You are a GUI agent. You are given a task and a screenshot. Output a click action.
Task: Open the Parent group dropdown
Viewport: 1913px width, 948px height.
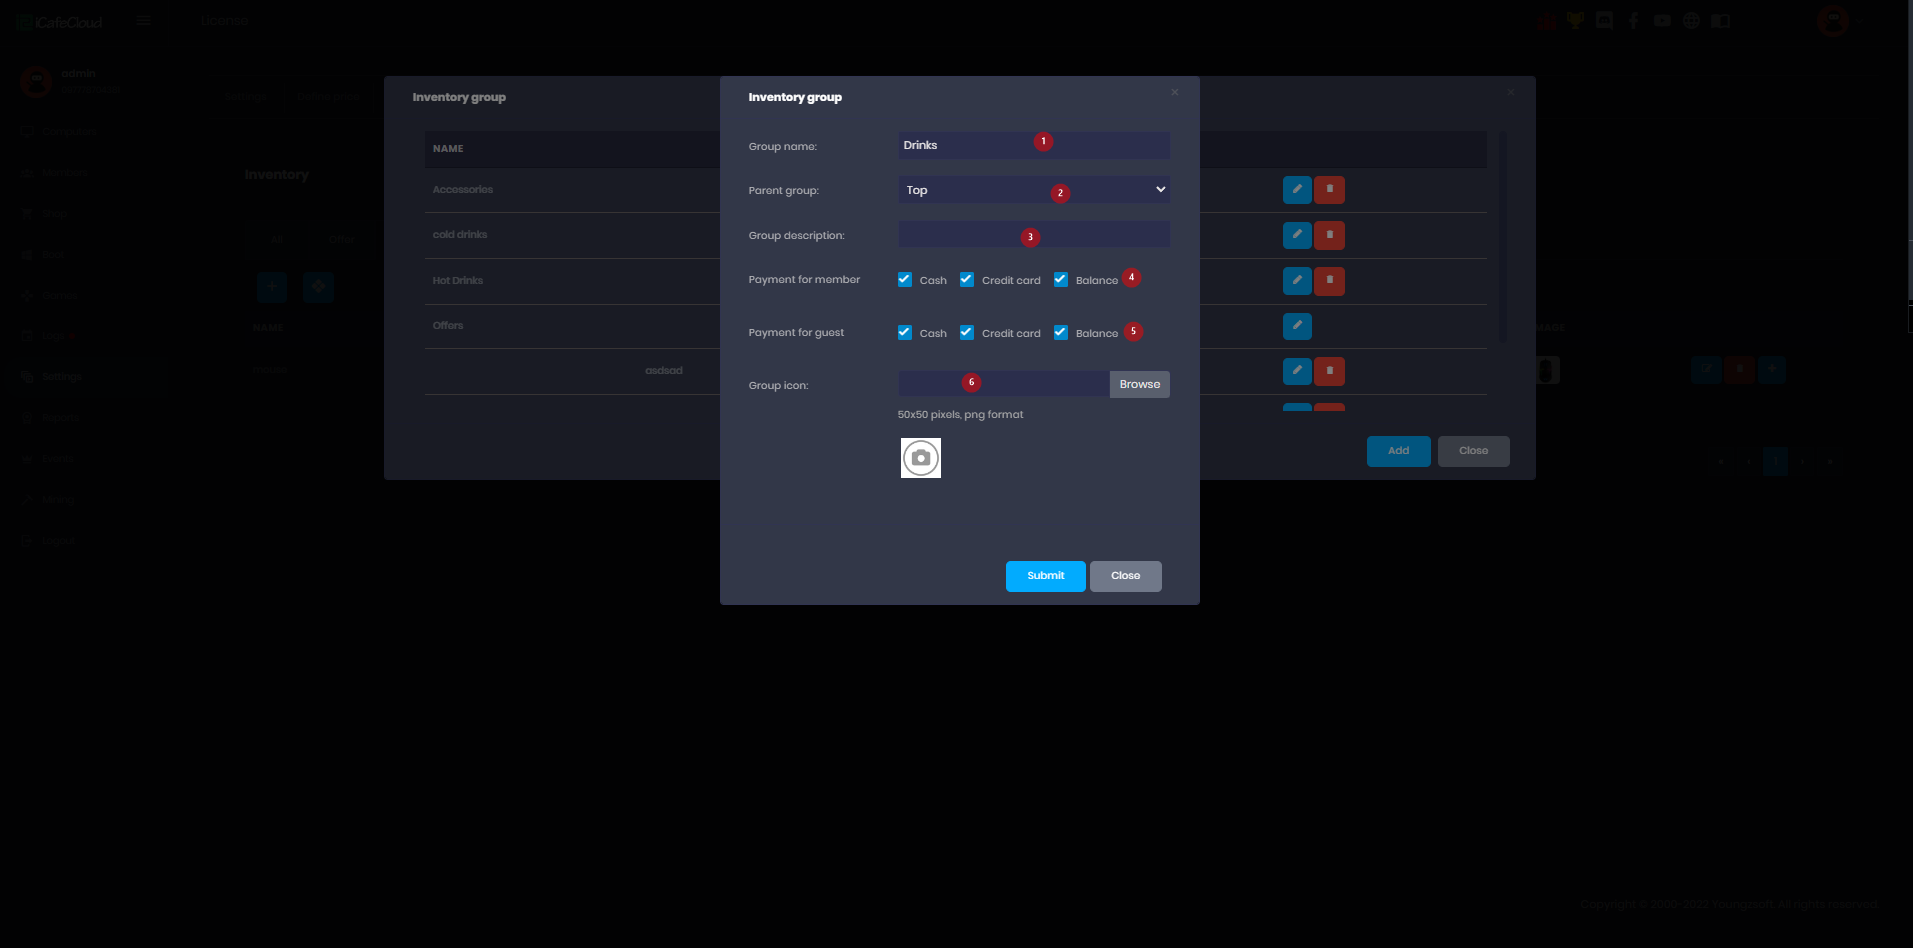pos(1033,190)
